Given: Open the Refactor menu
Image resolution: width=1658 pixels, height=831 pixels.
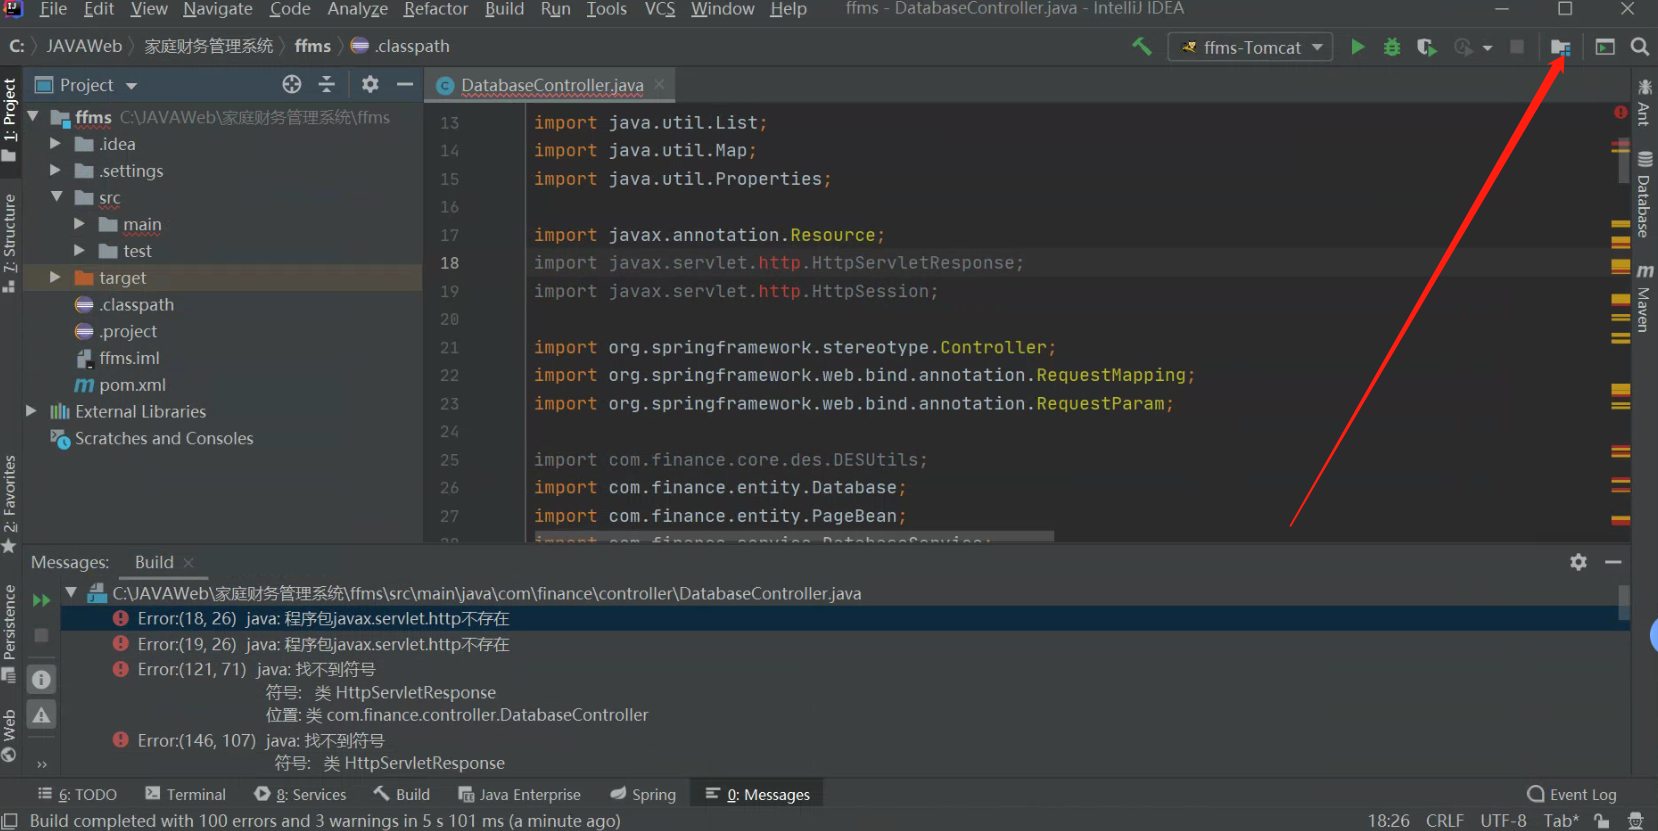Looking at the screenshot, I should [x=435, y=9].
